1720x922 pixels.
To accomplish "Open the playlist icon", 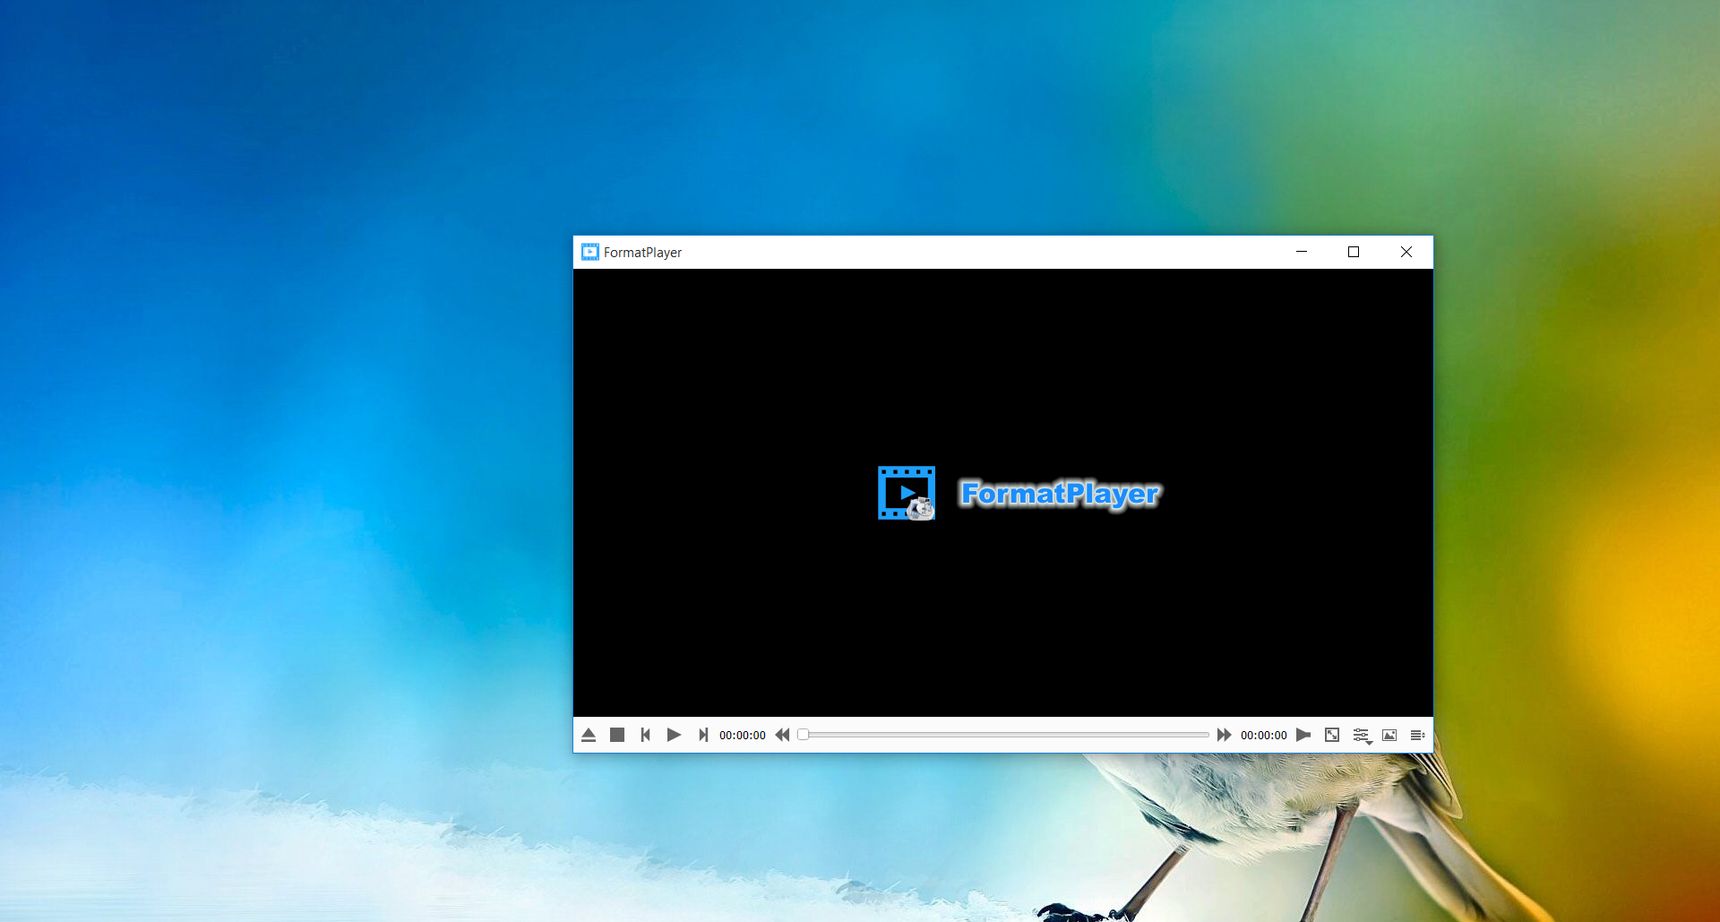I will 1417,735.
